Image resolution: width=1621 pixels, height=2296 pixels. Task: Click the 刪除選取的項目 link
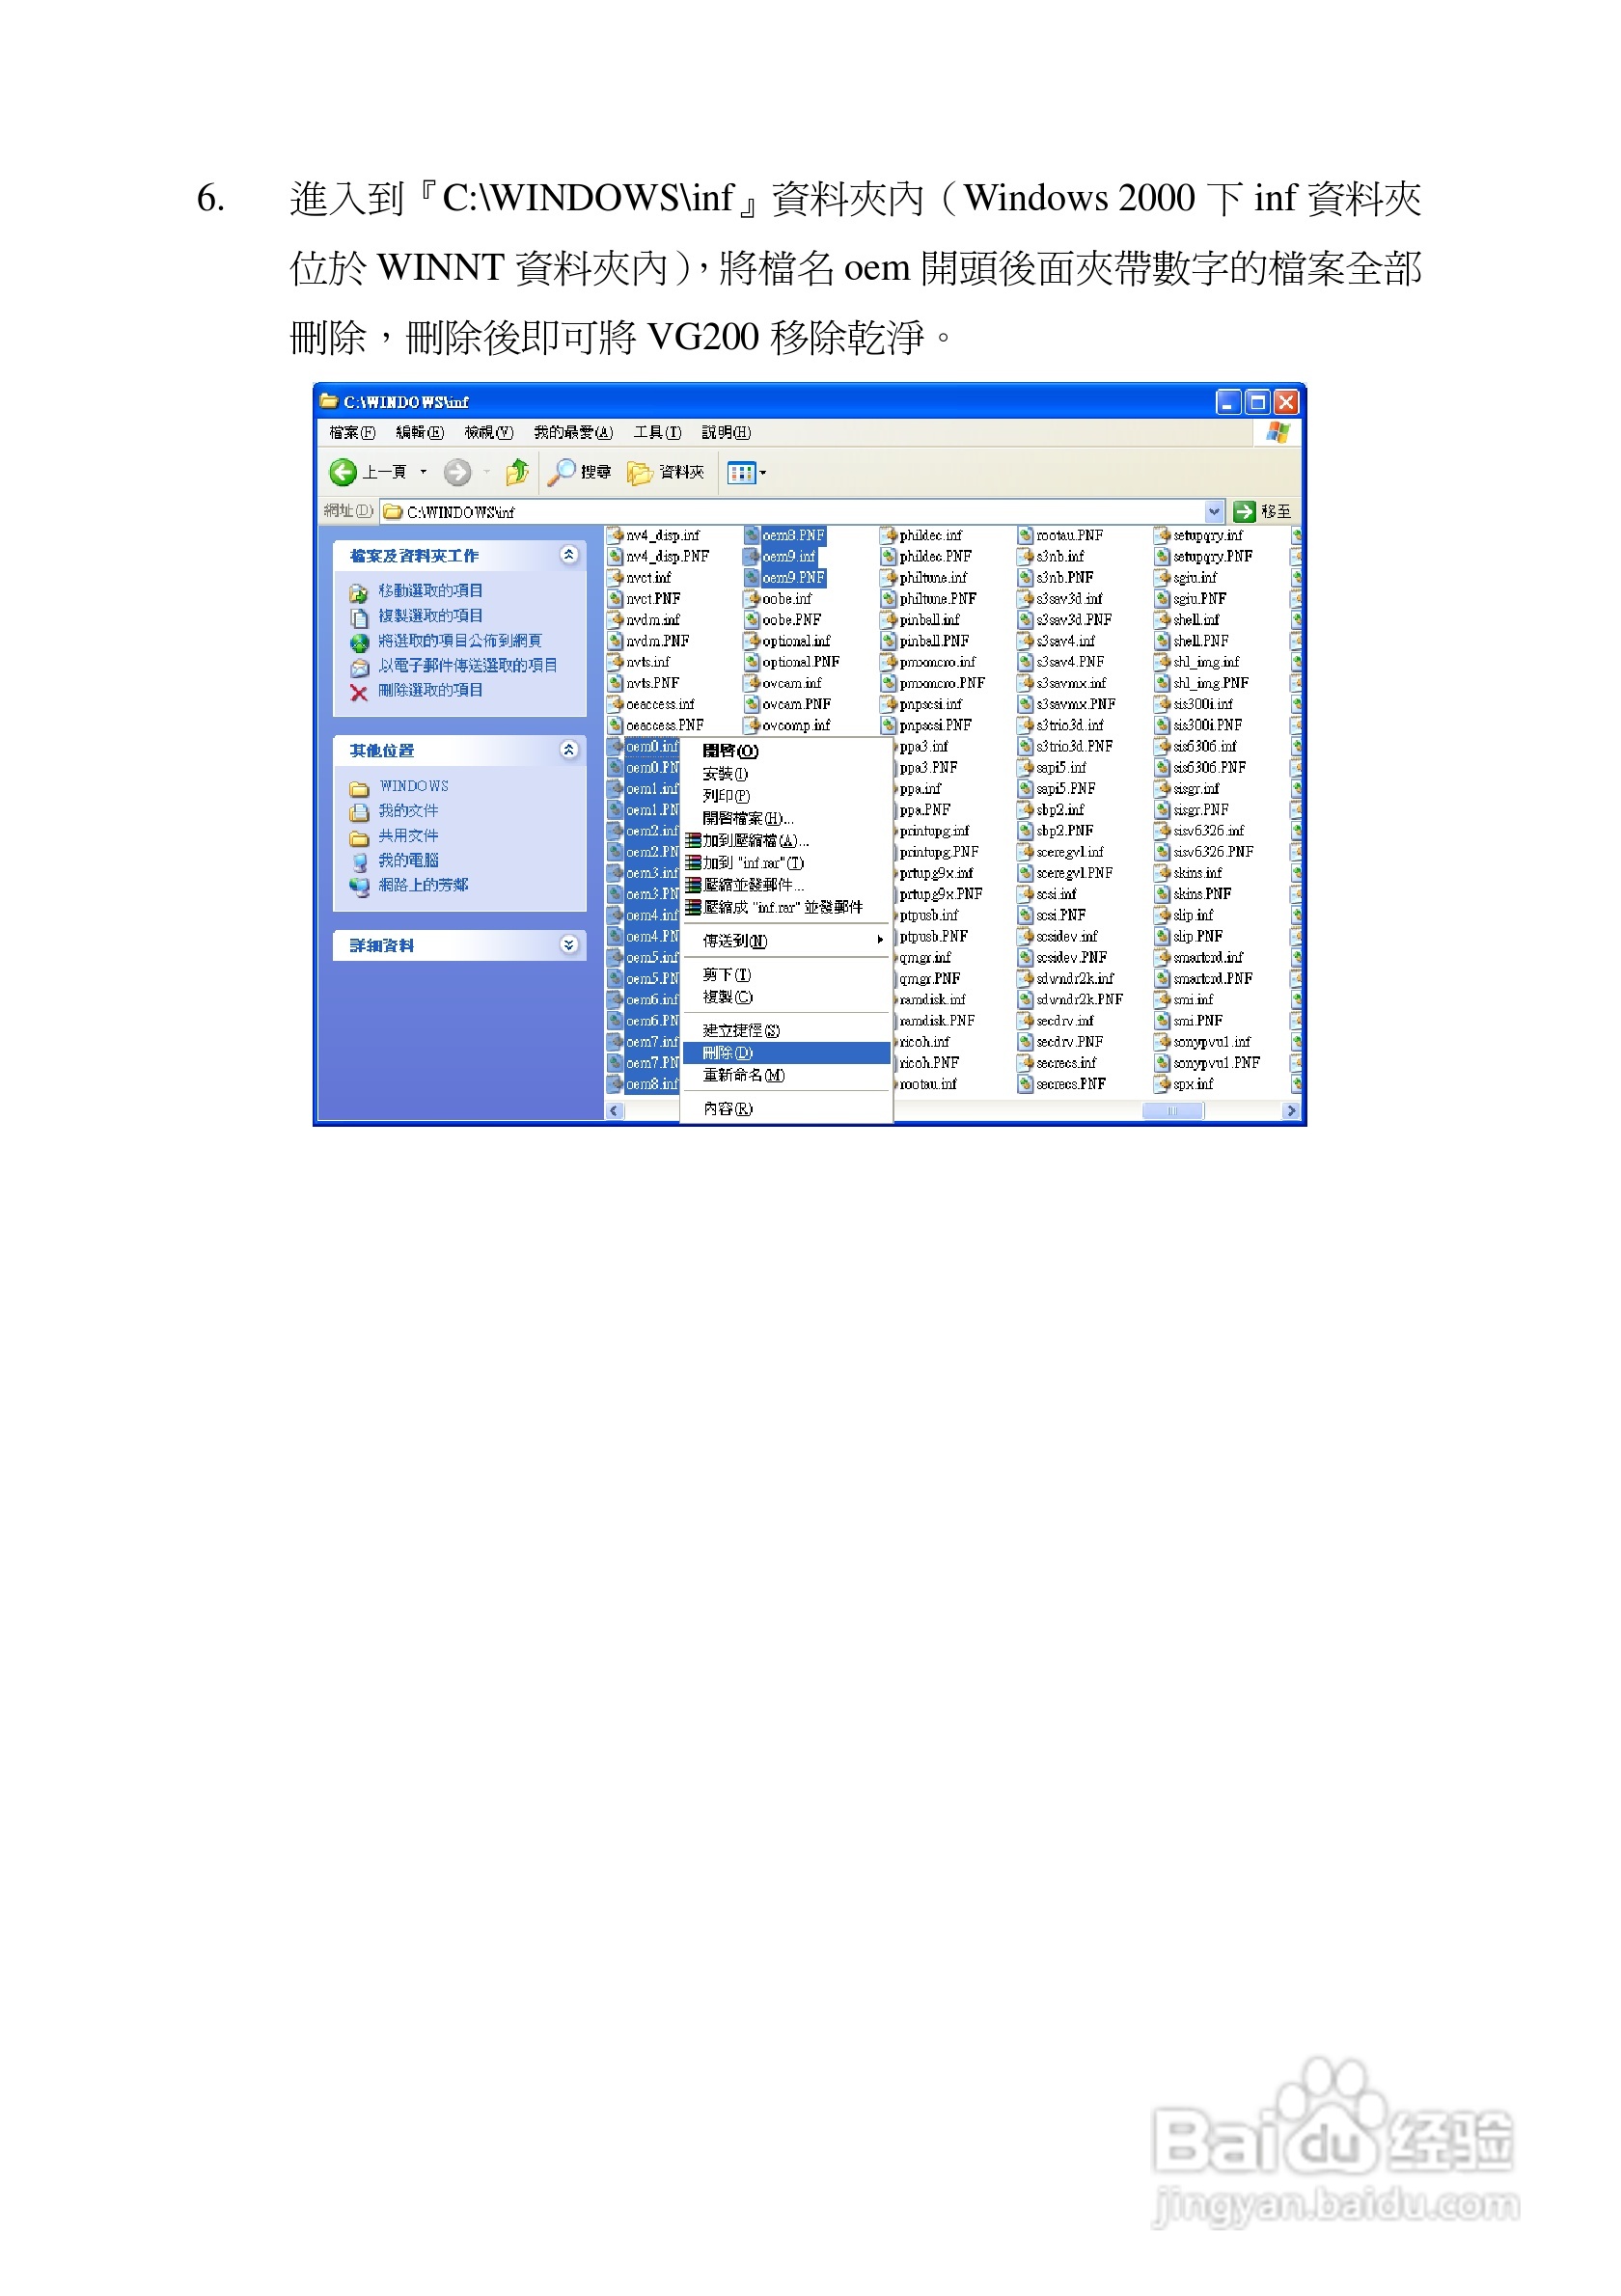click(430, 690)
